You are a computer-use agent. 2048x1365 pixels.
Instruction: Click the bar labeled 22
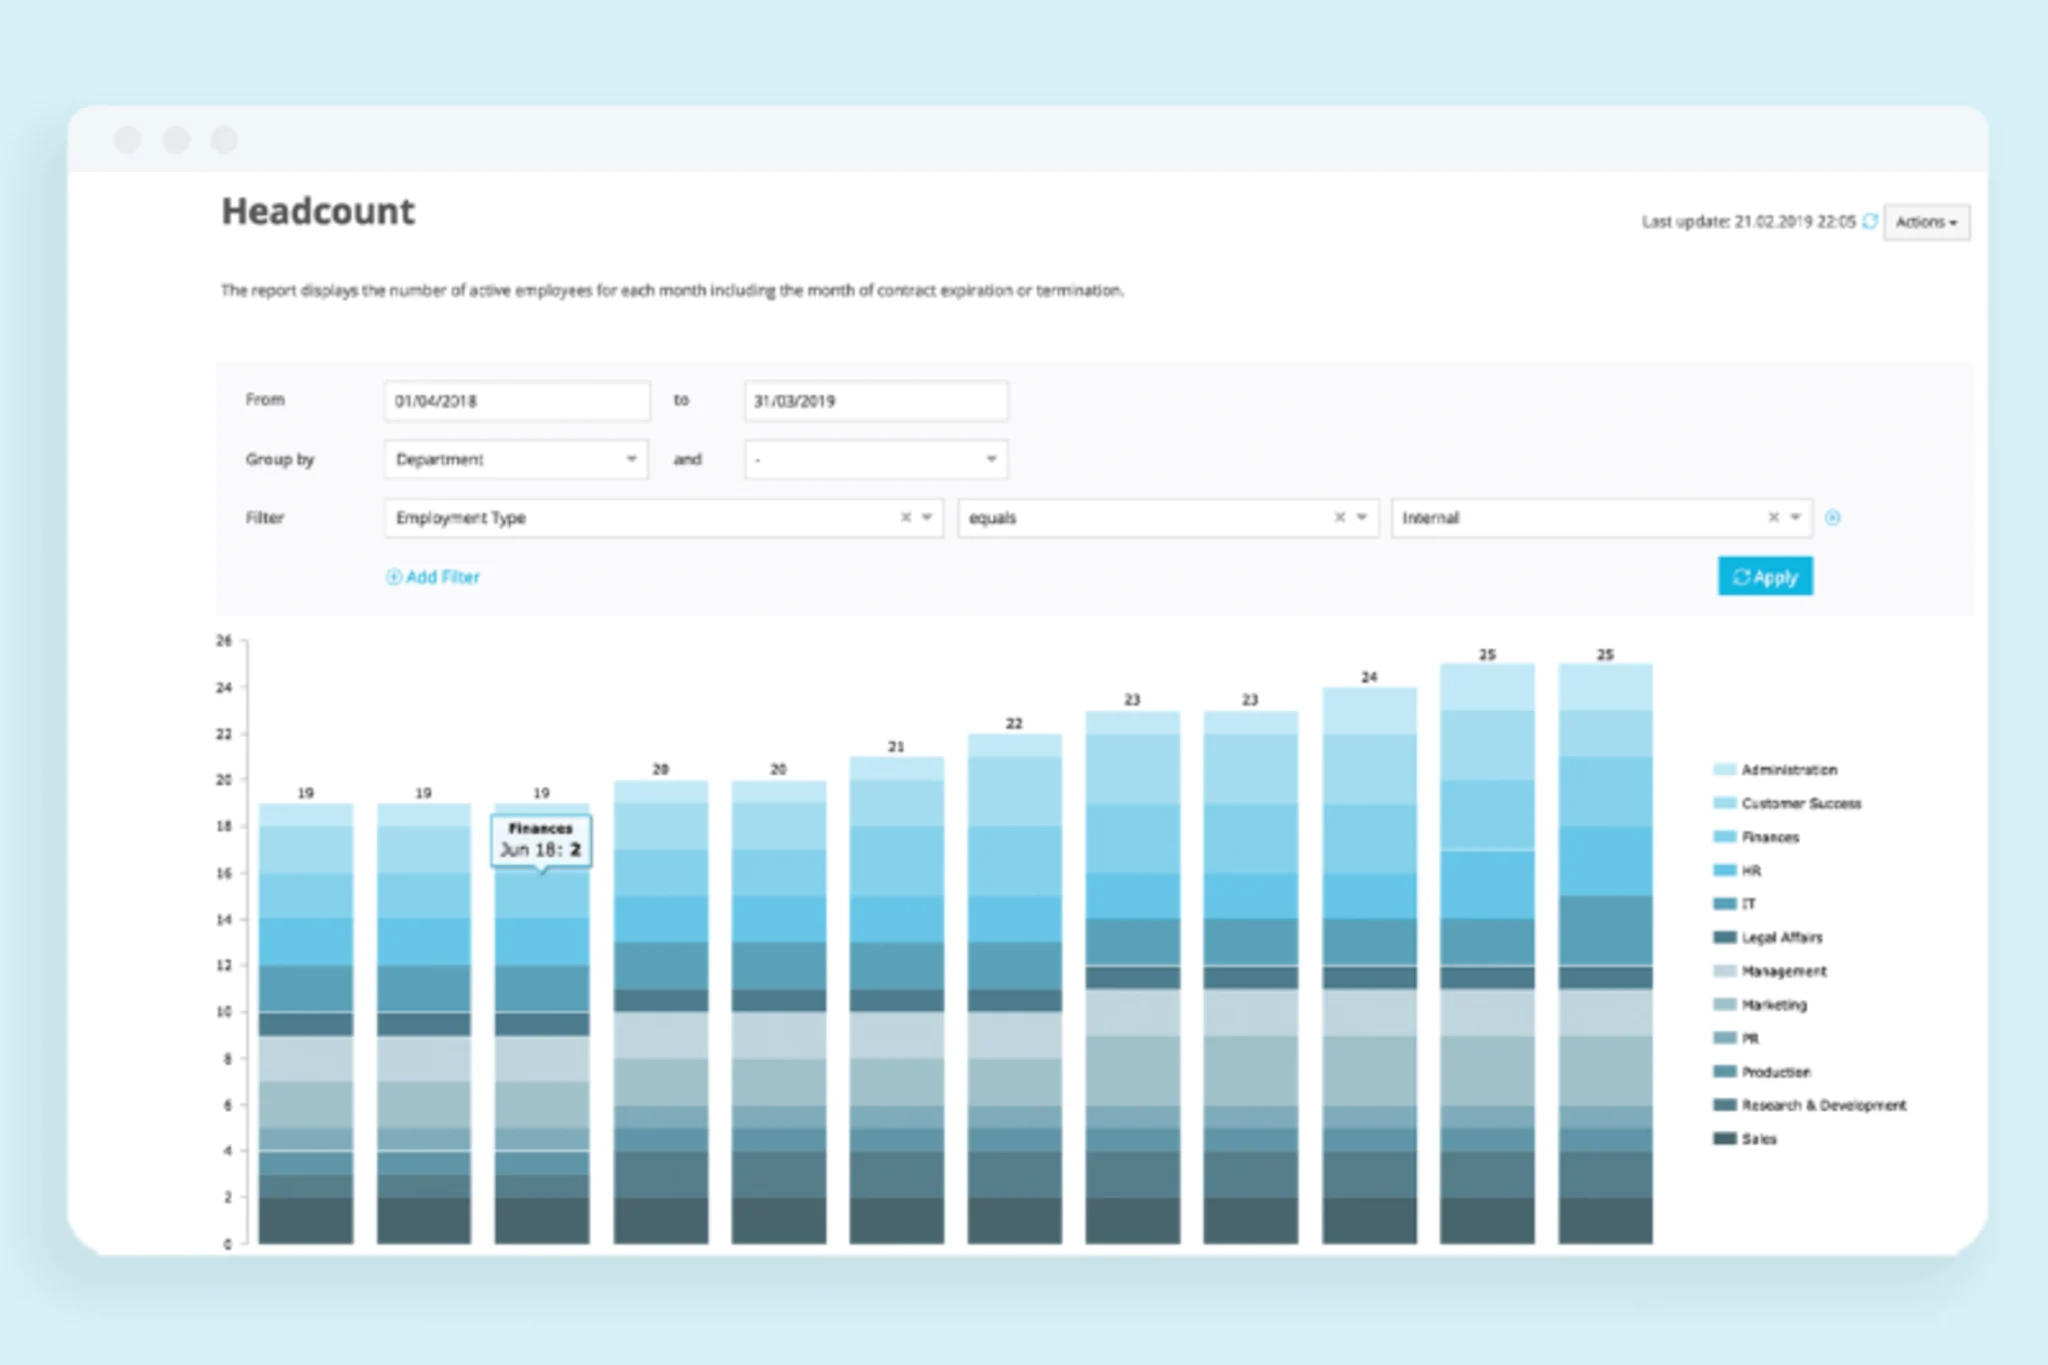tap(1014, 989)
